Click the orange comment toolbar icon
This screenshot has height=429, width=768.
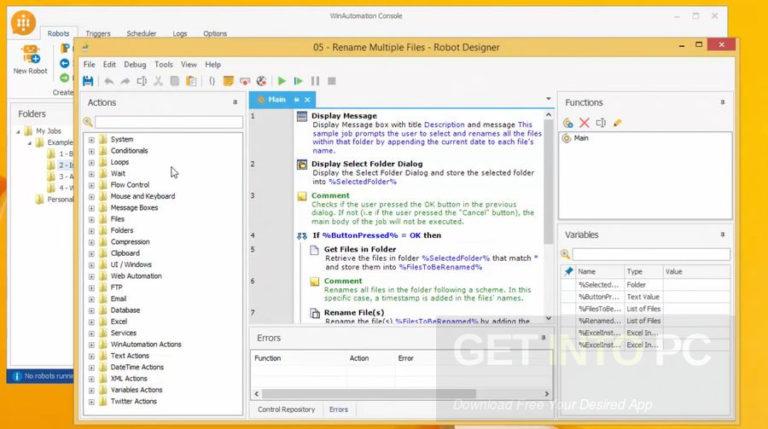pos(228,81)
